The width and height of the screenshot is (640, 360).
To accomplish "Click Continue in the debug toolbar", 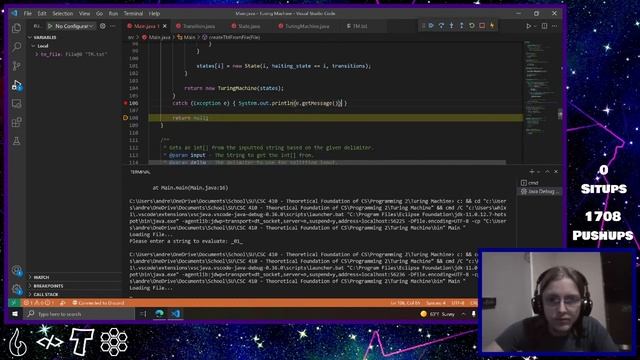I will point(431,26).
